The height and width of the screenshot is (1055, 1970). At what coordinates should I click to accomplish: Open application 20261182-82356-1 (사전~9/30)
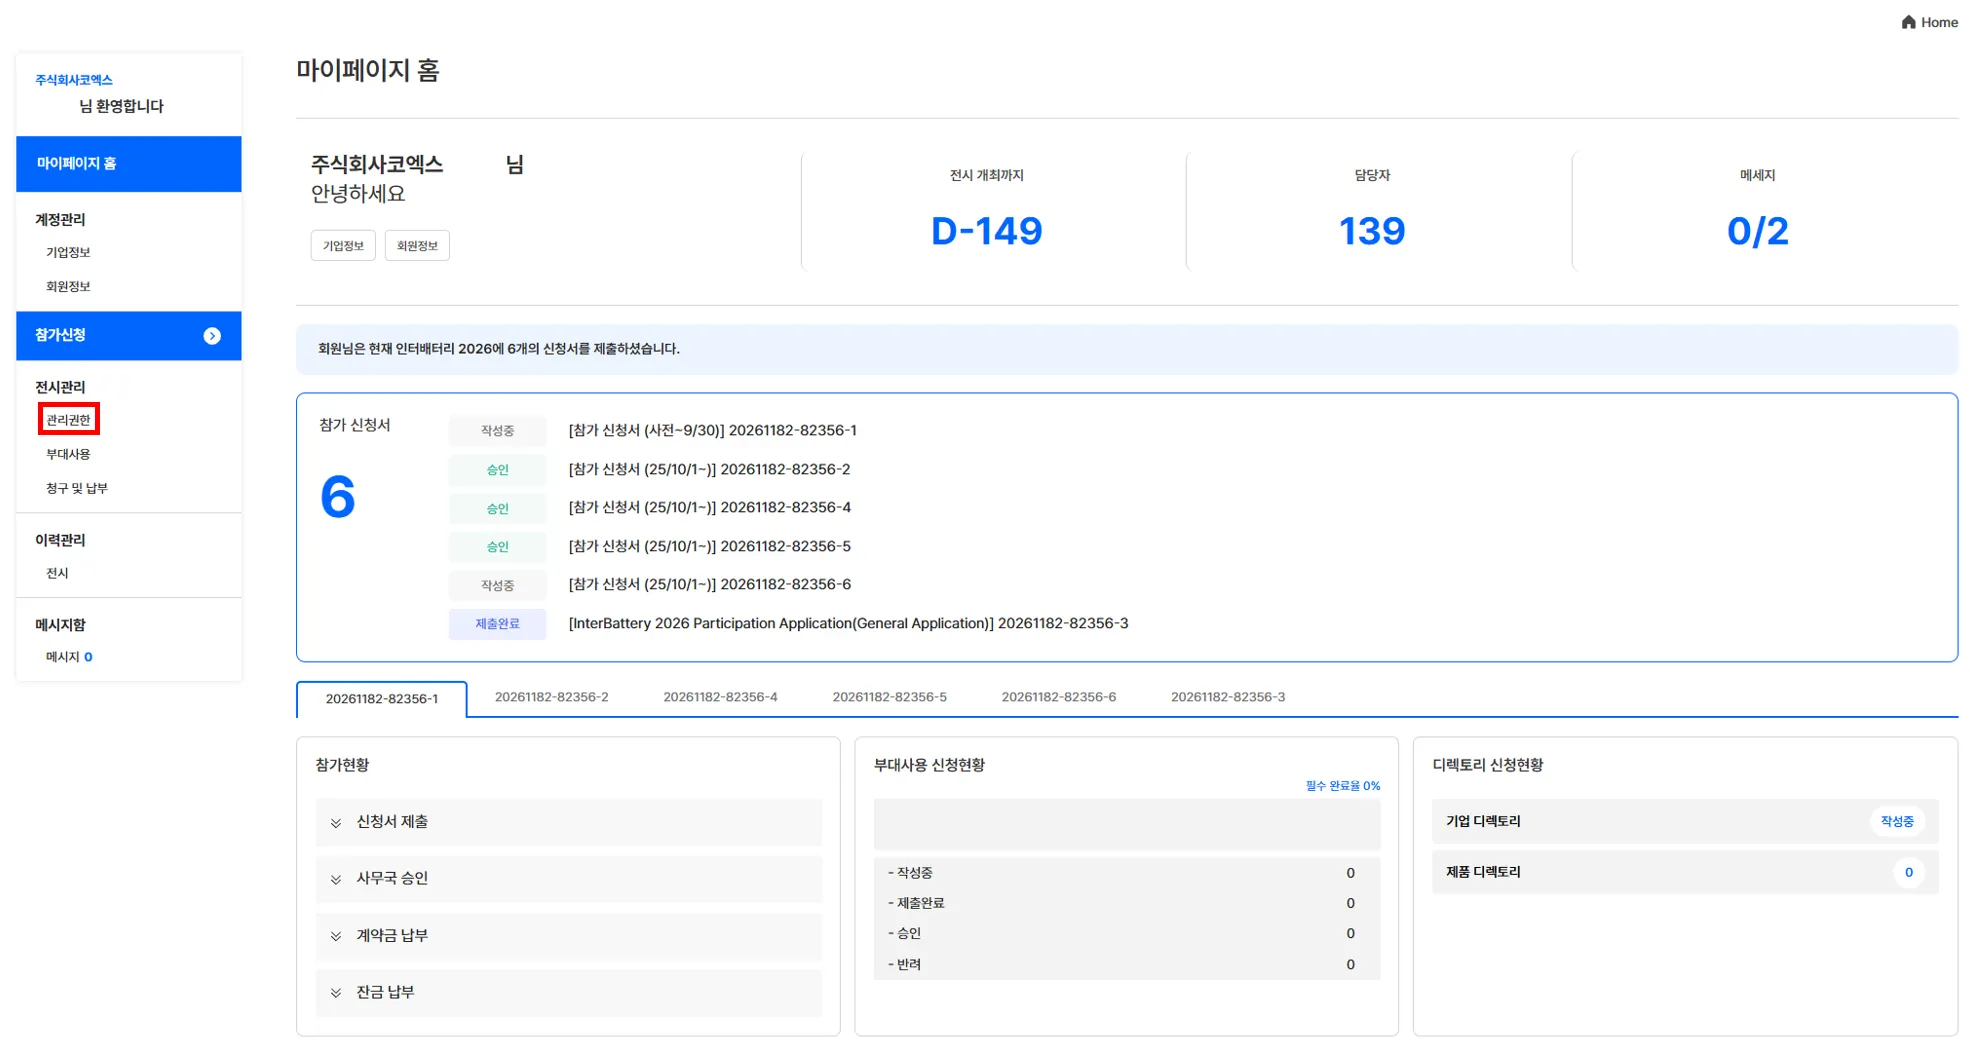coord(712,431)
